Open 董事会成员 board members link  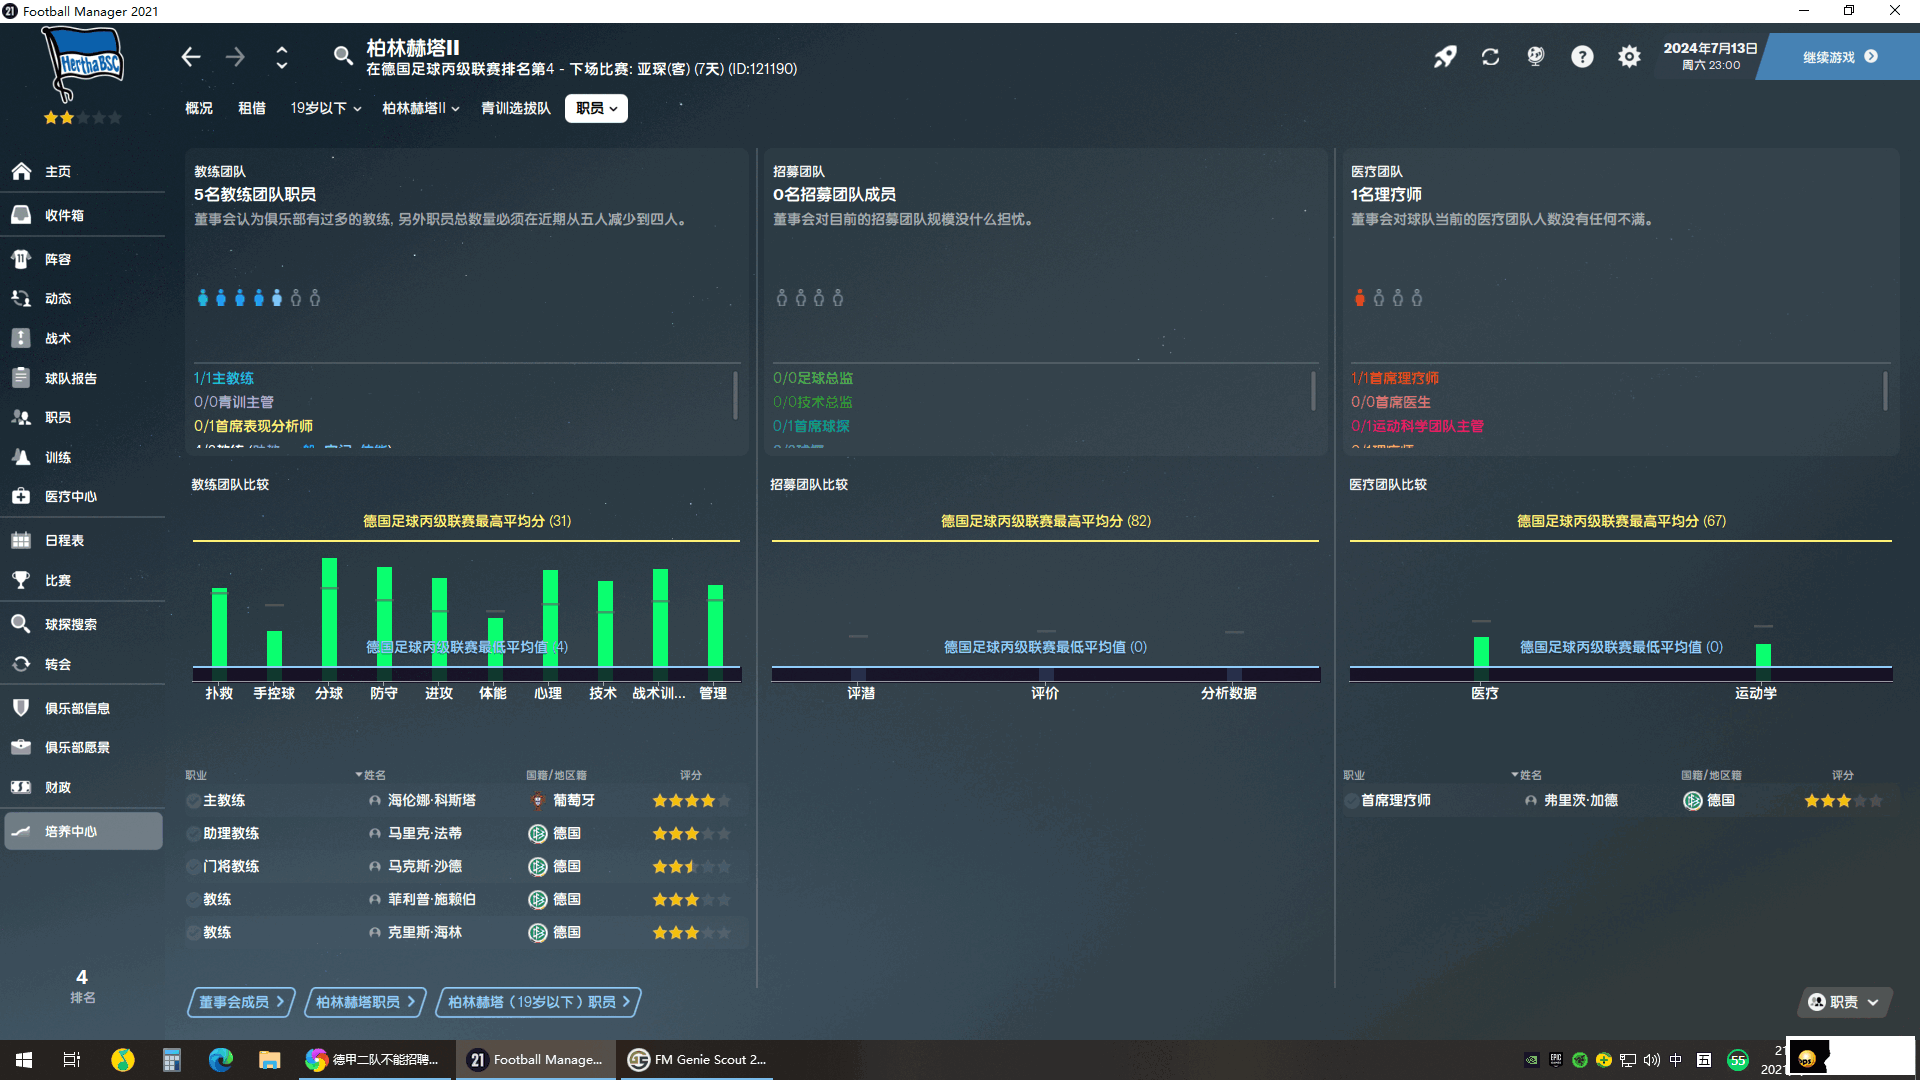tap(241, 1002)
